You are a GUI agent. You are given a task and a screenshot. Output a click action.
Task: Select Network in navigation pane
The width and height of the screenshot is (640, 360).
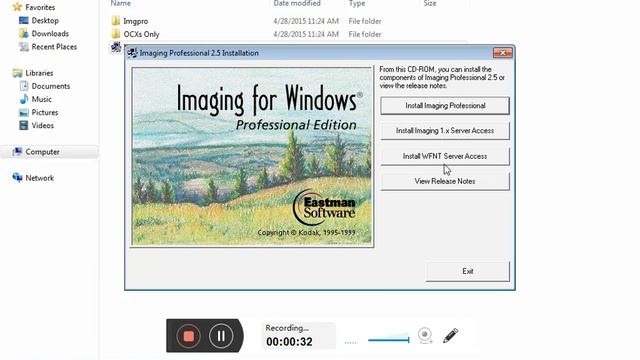40,178
